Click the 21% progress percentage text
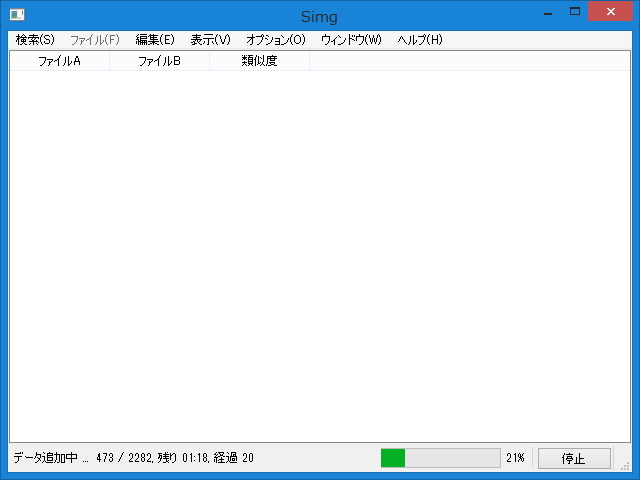 [x=515, y=458]
